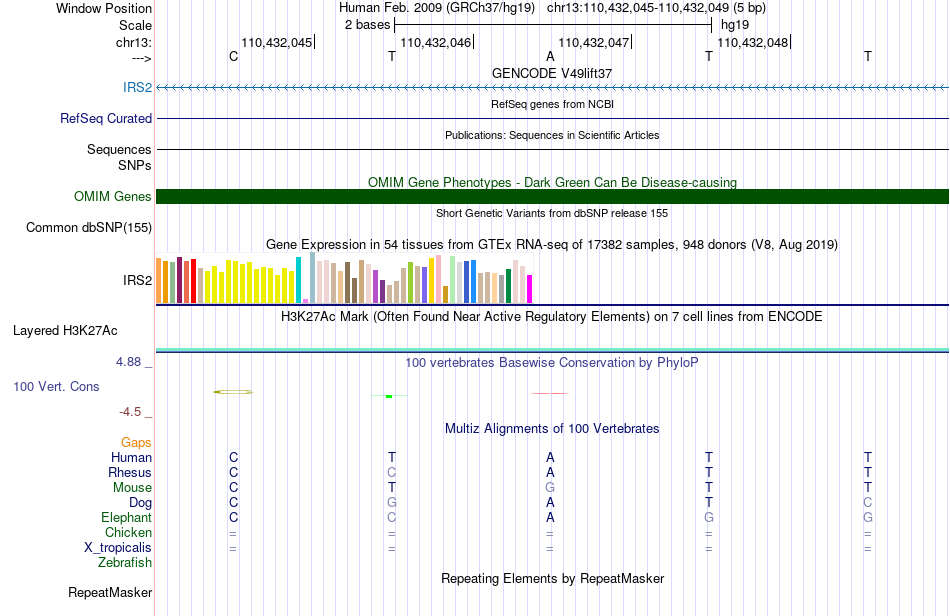
Task: Open the RefSeq Curated track label
Action: click(105, 119)
